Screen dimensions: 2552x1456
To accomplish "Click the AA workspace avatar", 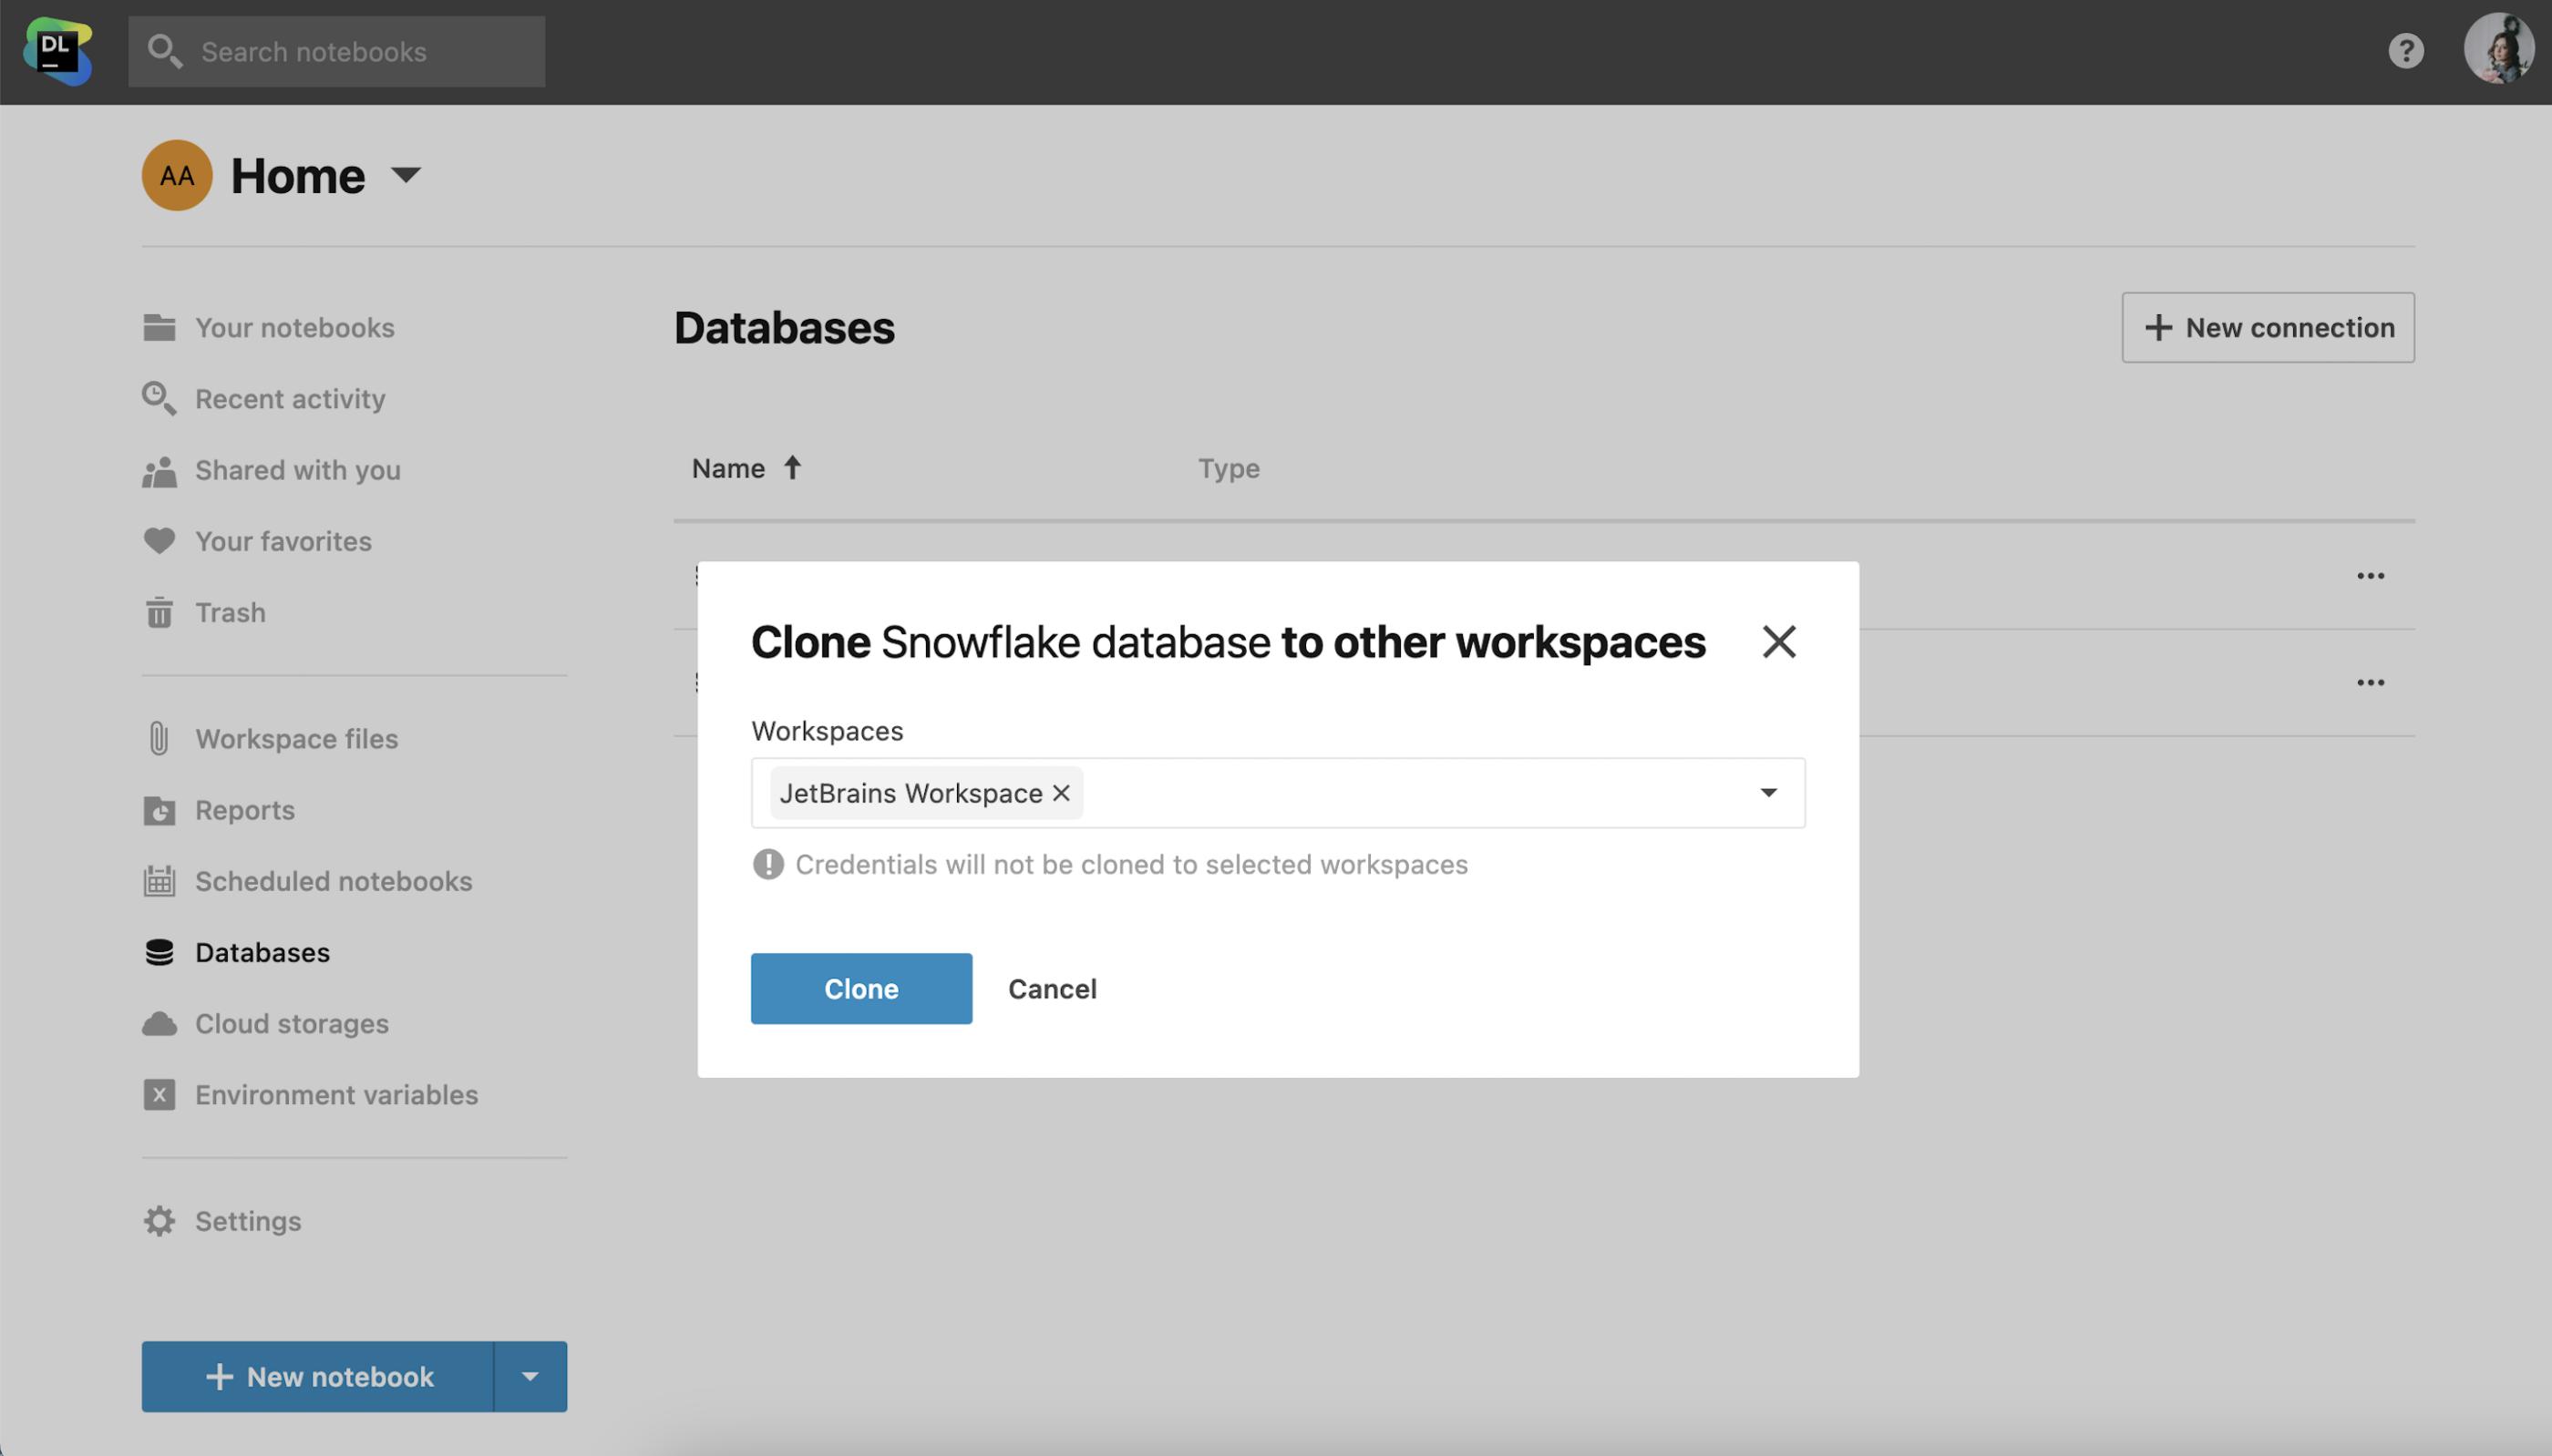I will pos(177,175).
